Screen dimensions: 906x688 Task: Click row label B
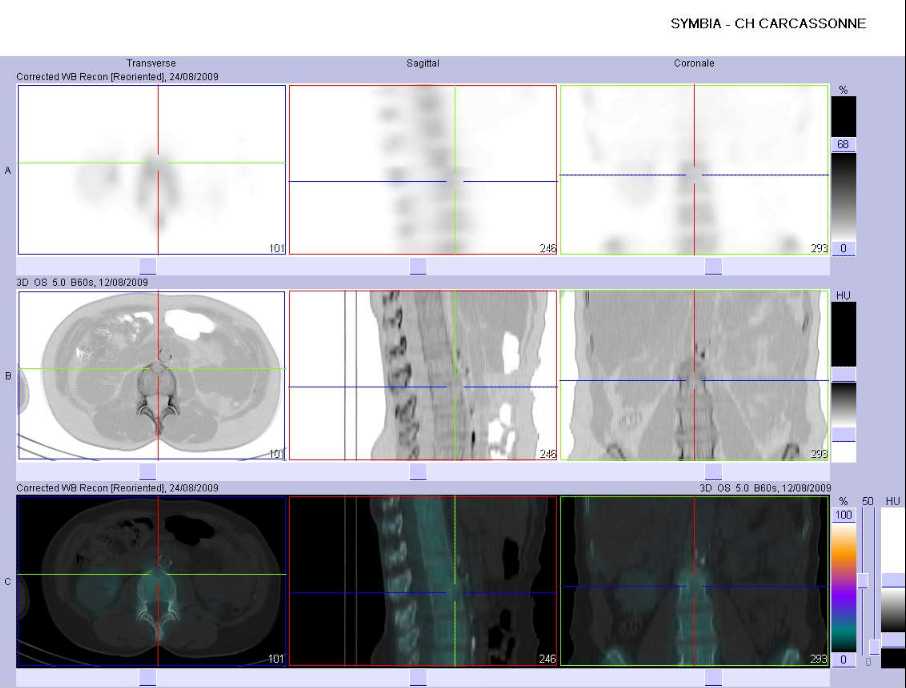pyautogui.click(x=8, y=376)
